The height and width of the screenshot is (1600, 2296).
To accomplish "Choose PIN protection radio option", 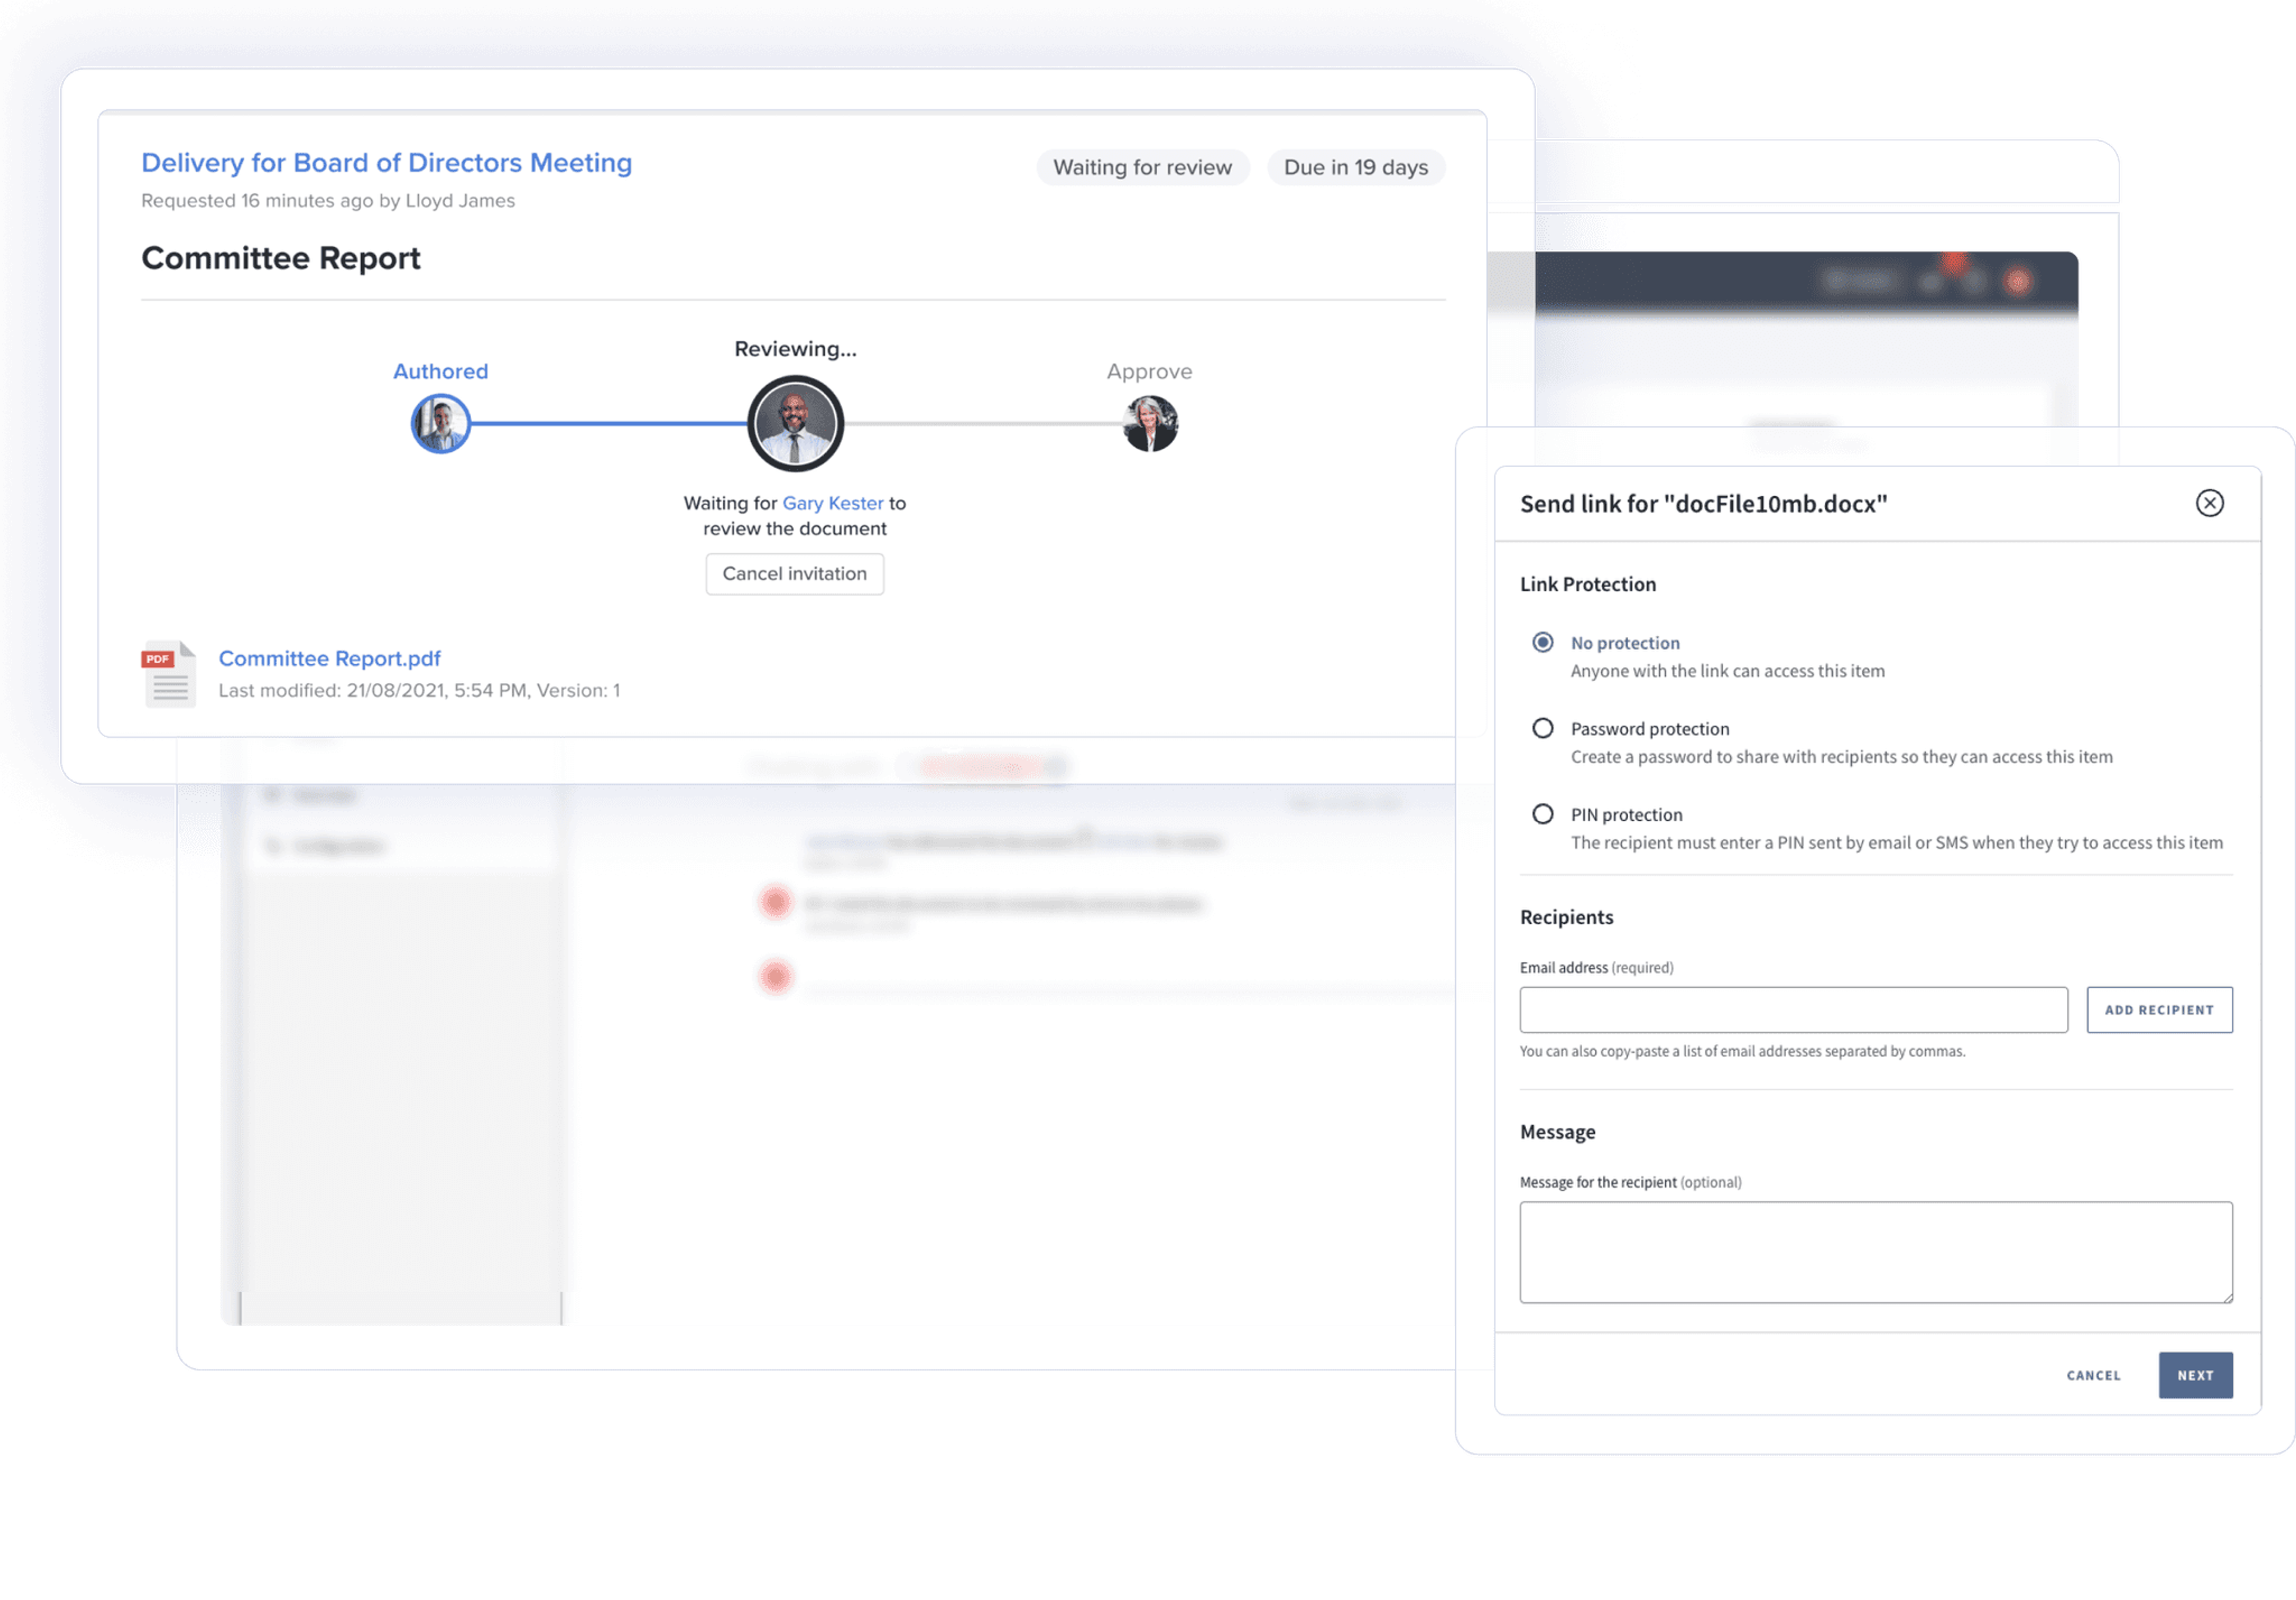I will pyautogui.click(x=1543, y=814).
